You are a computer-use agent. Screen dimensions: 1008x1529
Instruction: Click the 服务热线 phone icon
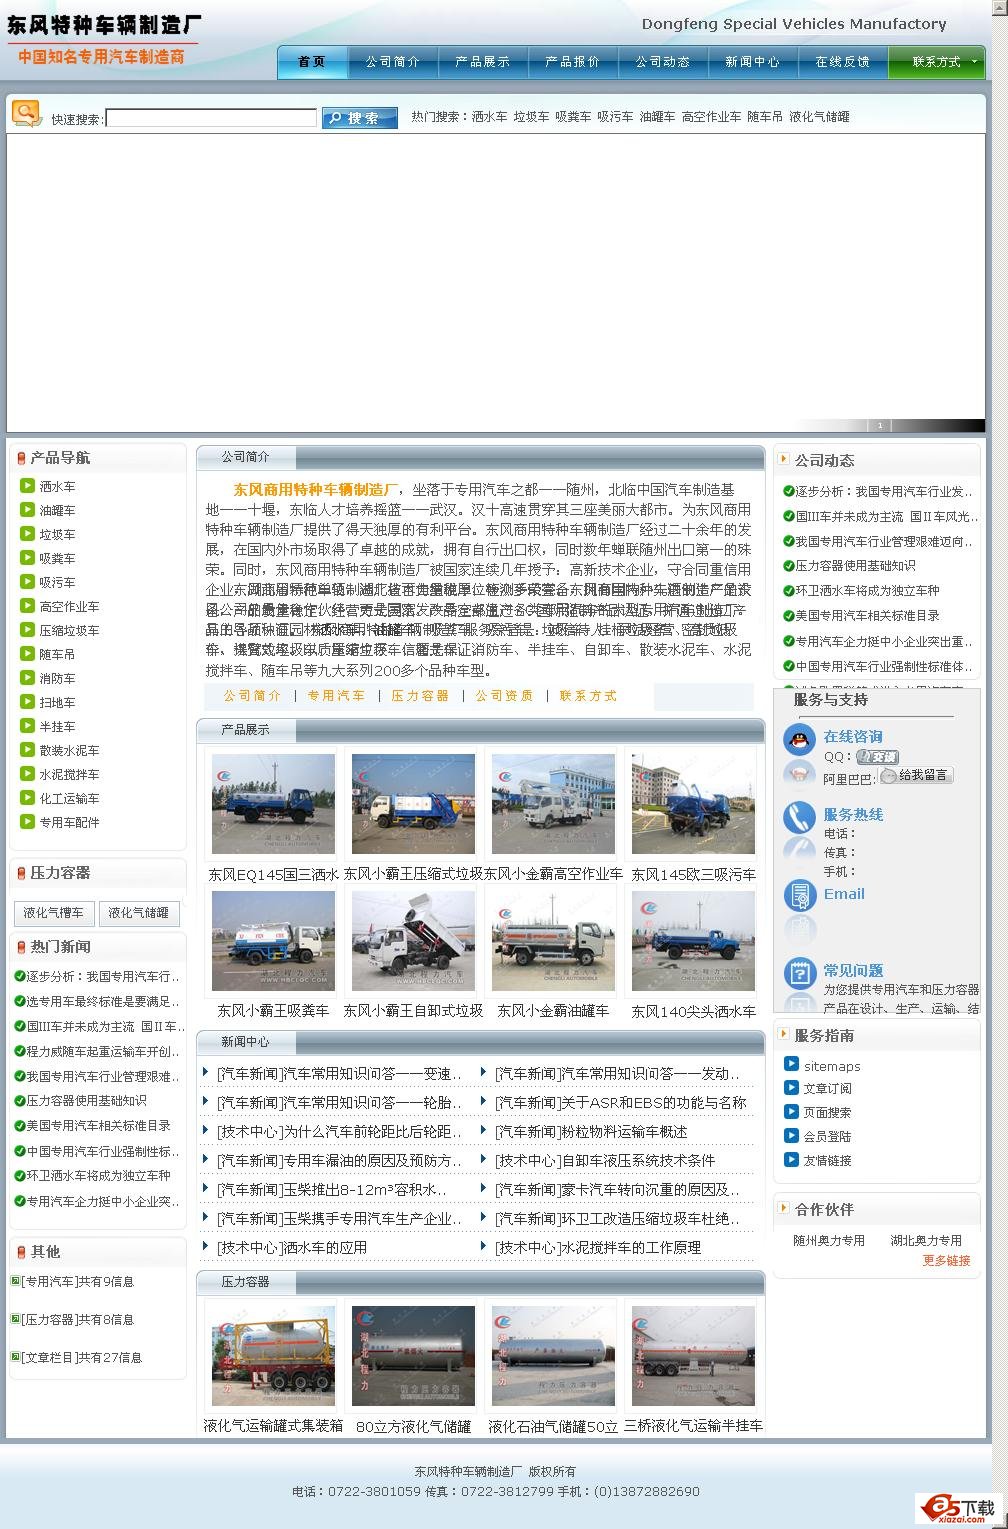click(799, 818)
